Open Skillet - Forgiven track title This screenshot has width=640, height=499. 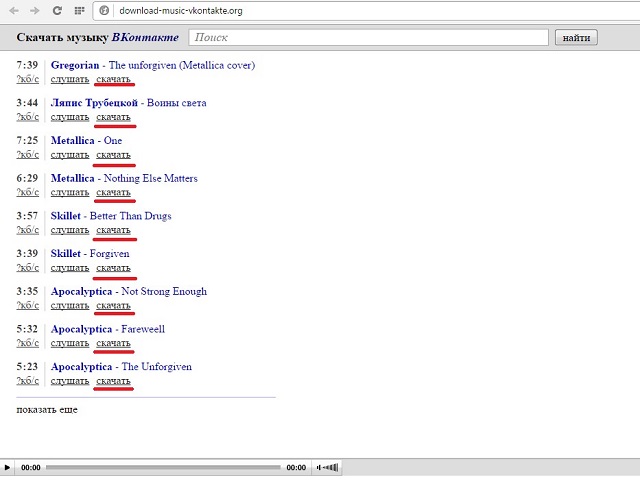coord(90,254)
